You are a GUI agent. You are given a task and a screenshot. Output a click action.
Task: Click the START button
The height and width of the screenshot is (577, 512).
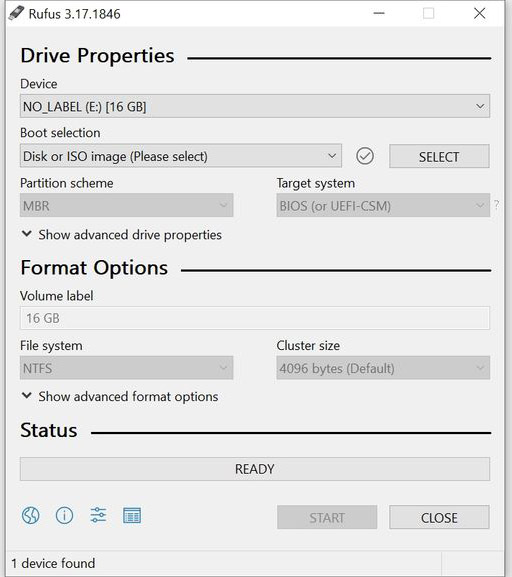tap(327, 517)
